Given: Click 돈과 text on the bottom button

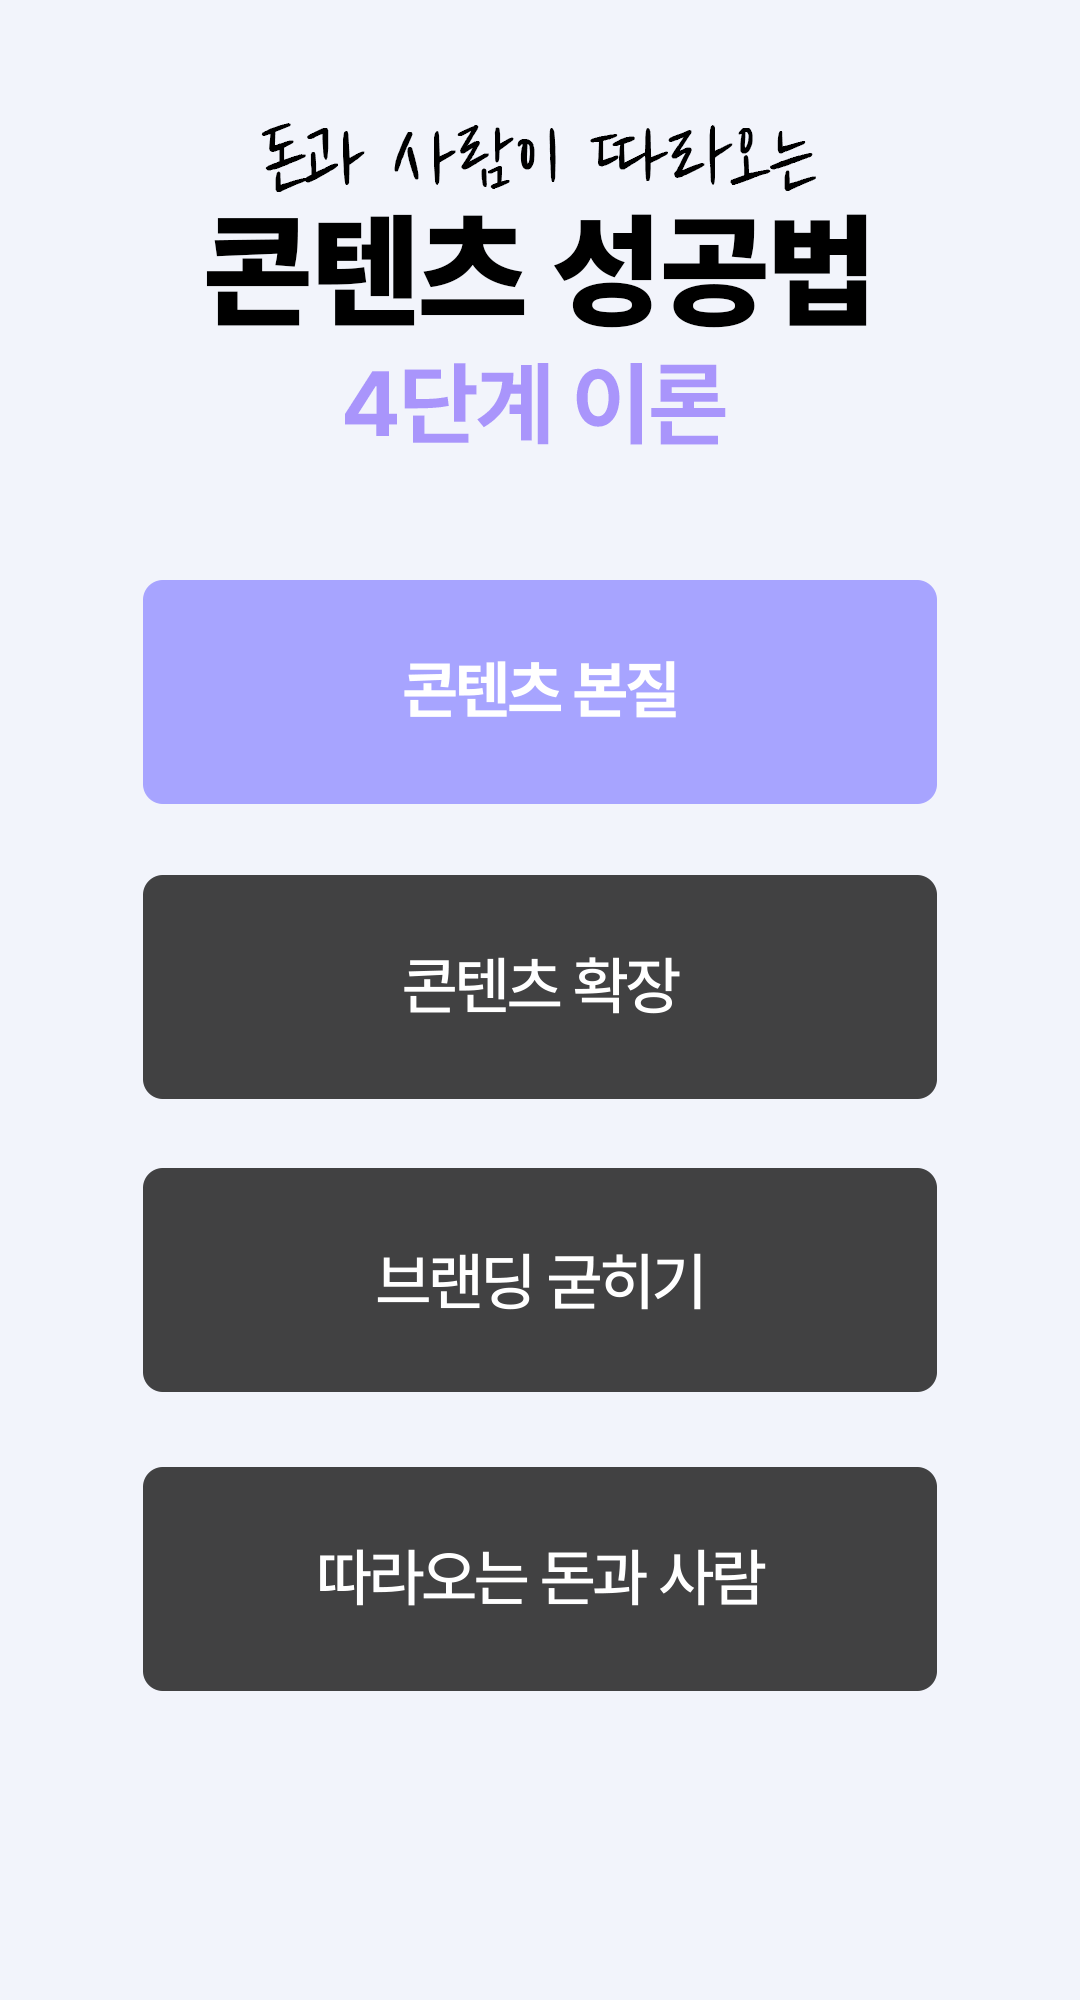Looking at the screenshot, I should (592, 1578).
